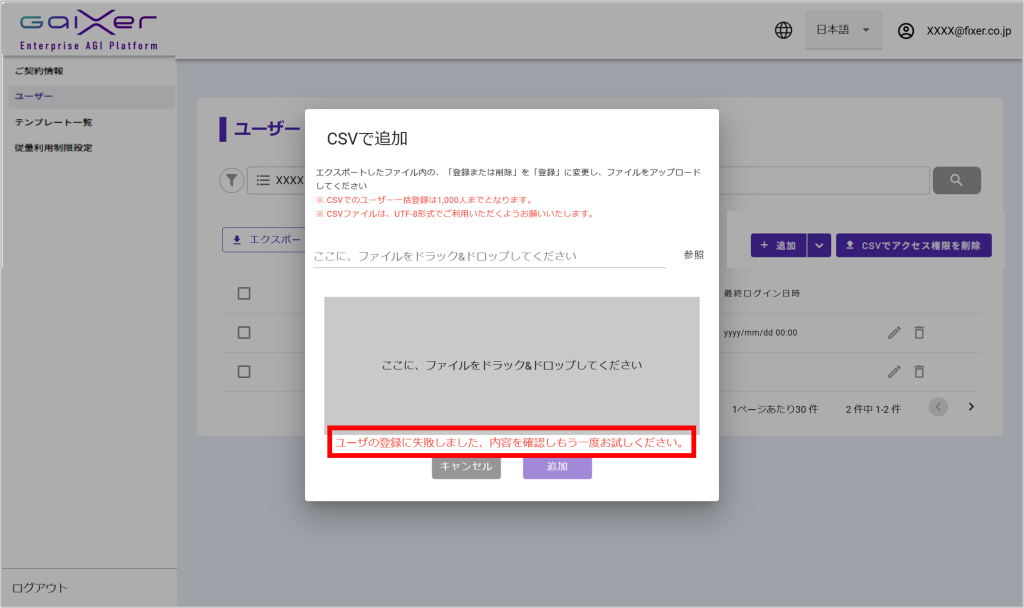
Task: Click the first row's trash delete icon
Action: (x=919, y=332)
